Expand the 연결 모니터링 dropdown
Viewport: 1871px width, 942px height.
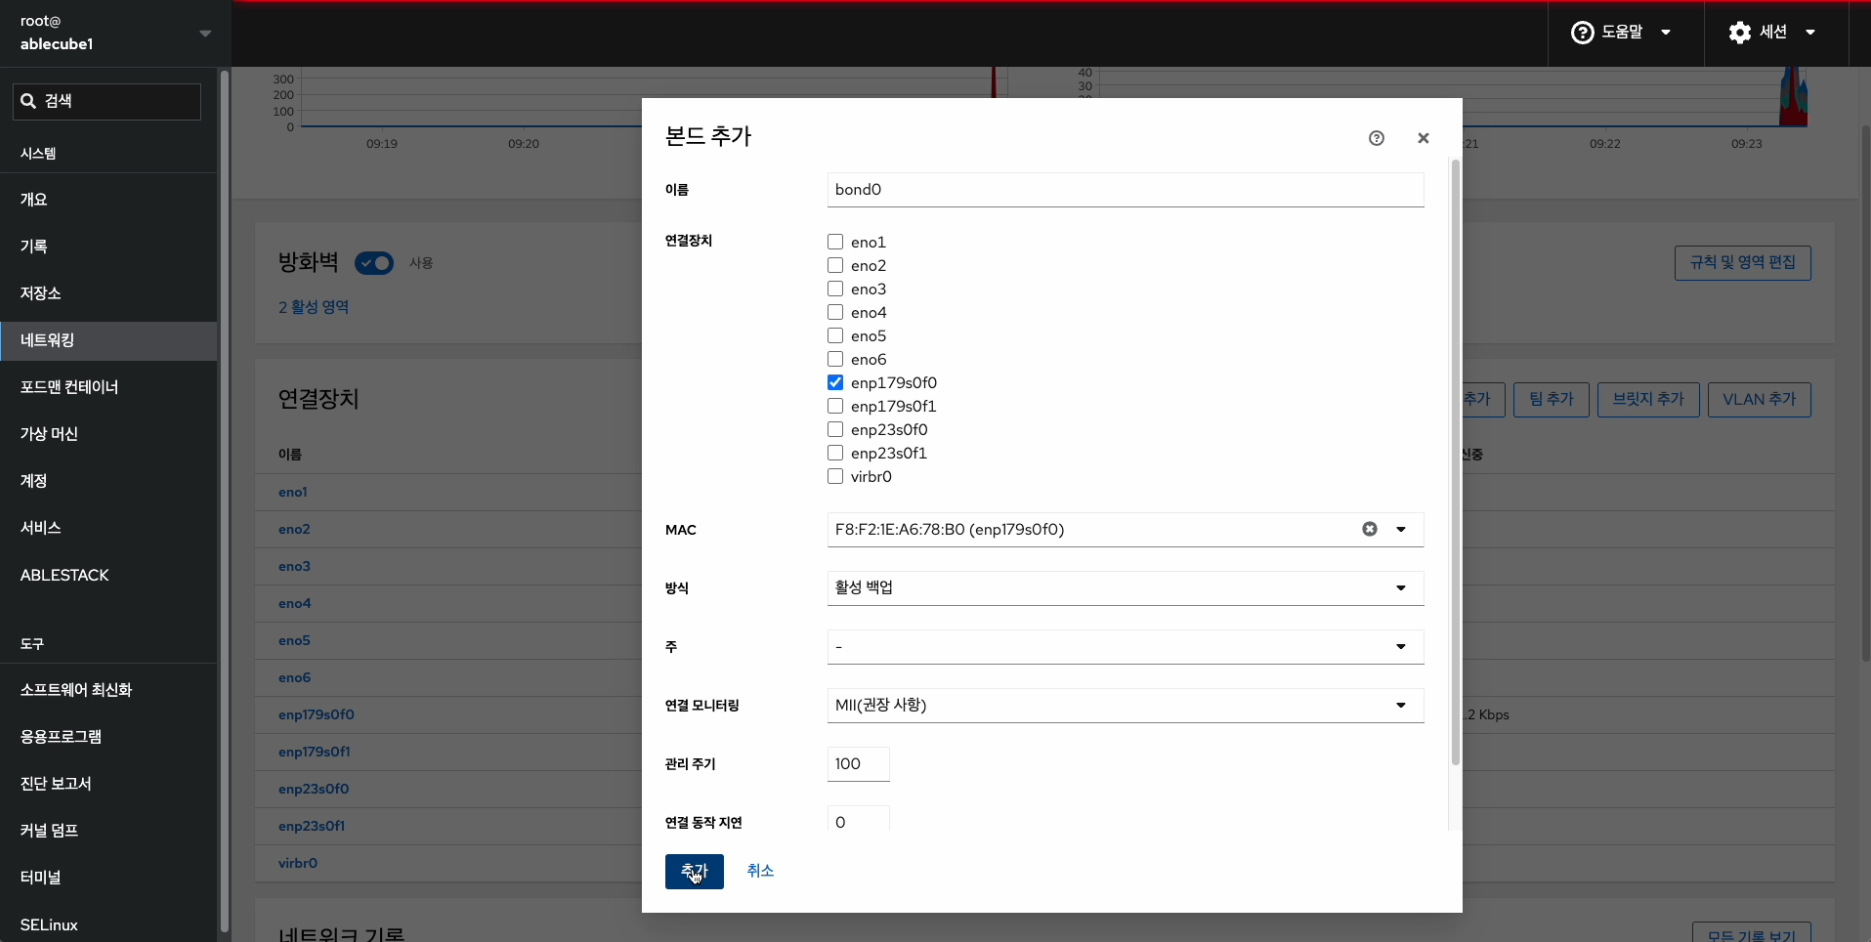[1124, 706]
